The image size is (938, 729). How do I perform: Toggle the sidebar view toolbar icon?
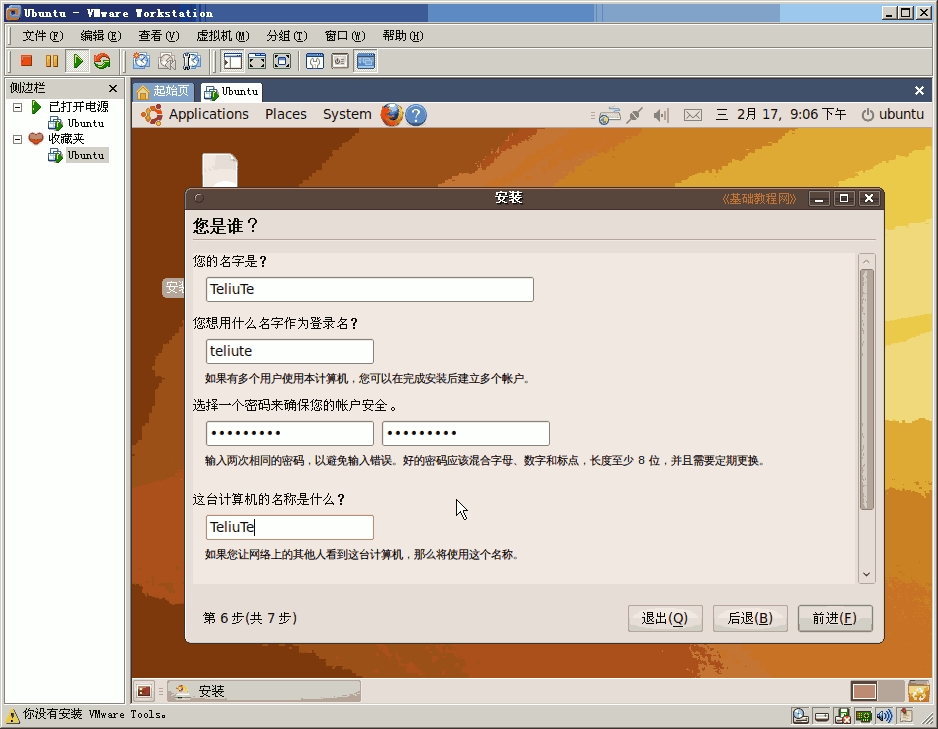(x=232, y=61)
